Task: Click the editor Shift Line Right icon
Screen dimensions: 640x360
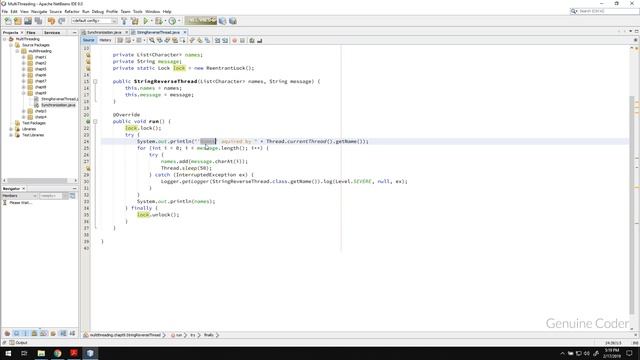Action: point(225,40)
